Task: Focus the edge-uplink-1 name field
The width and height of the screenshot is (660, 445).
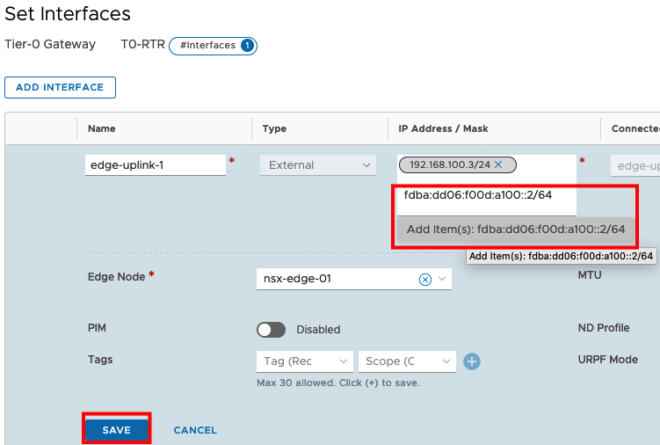Action: click(x=153, y=165)
